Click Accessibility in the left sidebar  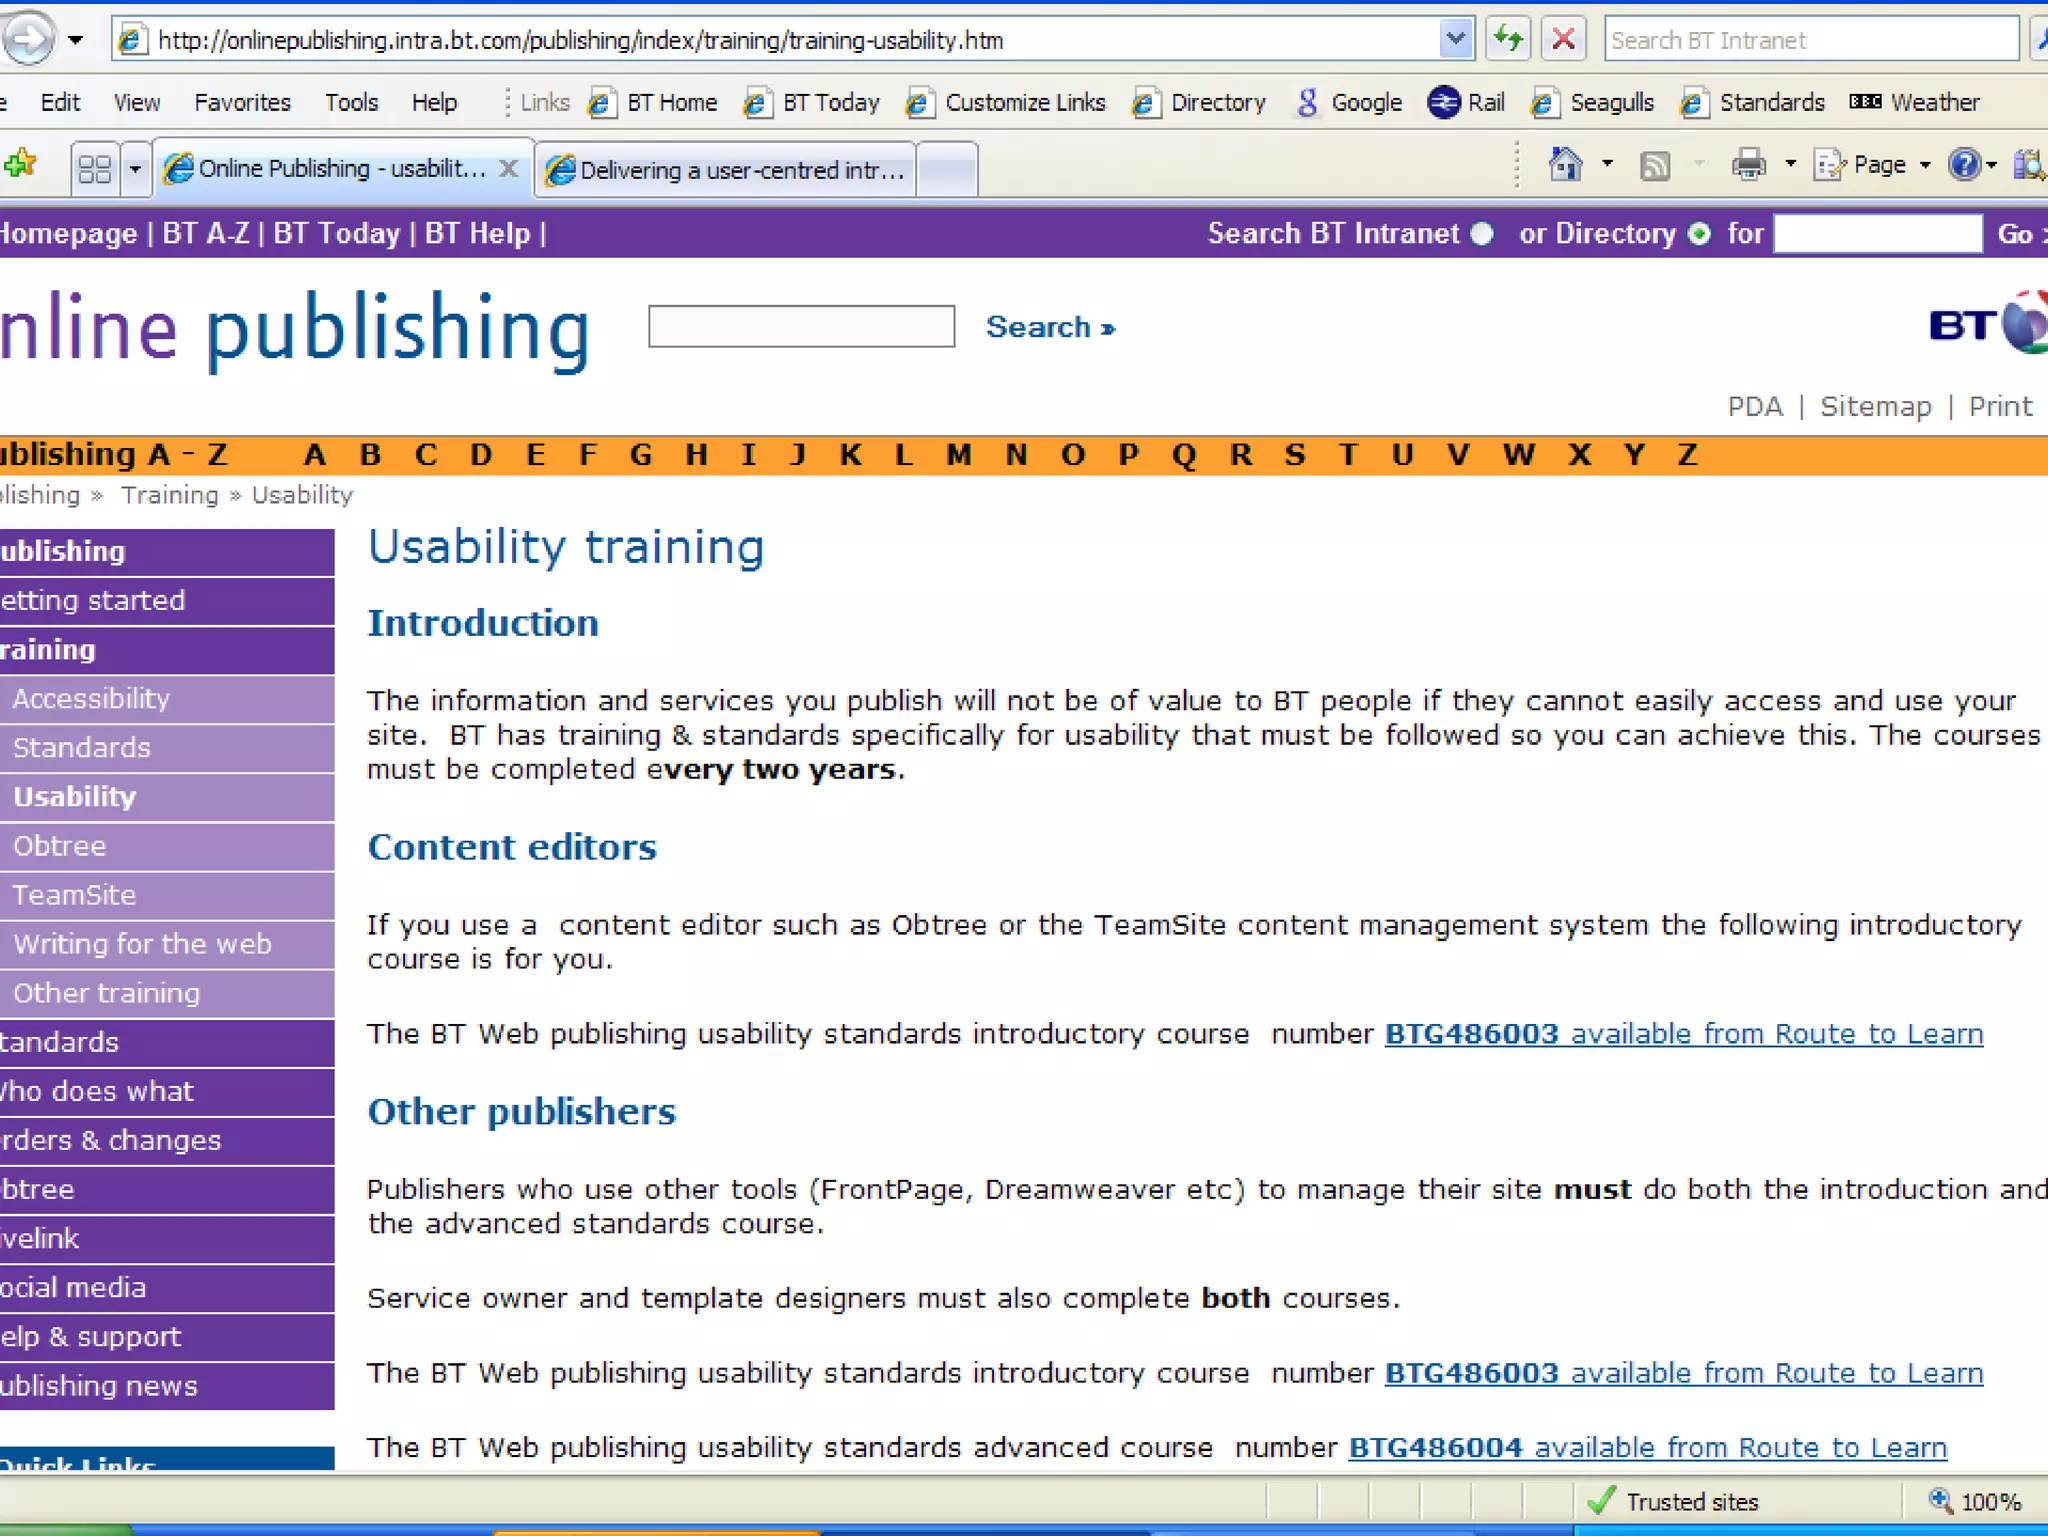pos(91,698)
